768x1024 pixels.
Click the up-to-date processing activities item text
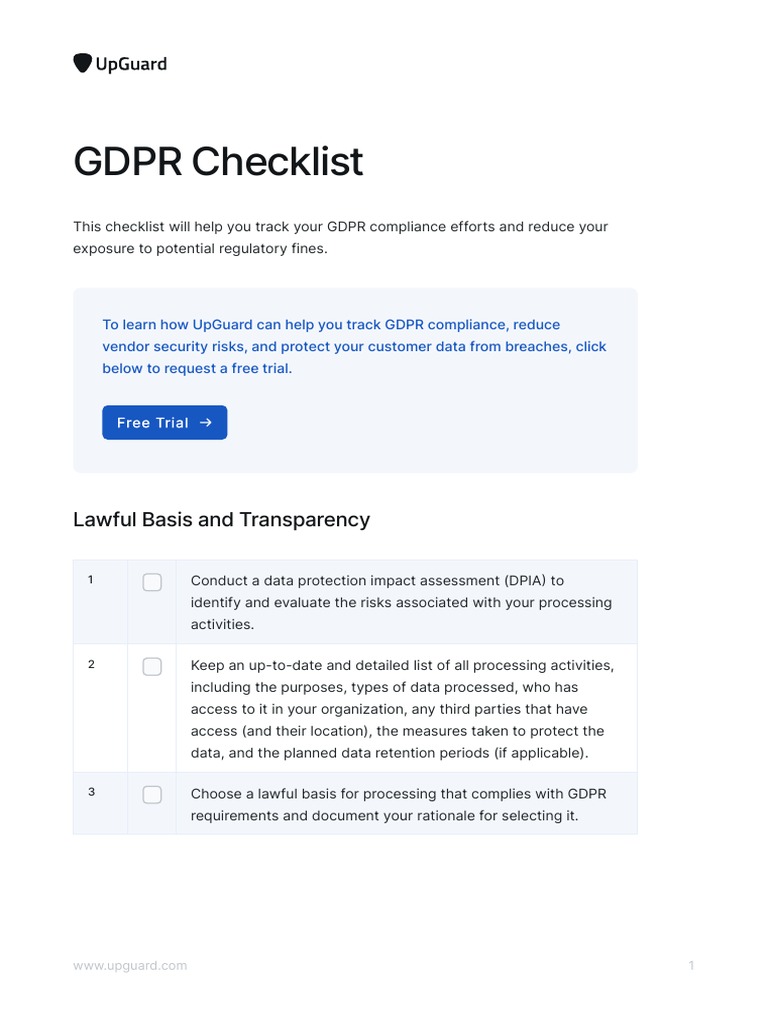coord(400,709)
